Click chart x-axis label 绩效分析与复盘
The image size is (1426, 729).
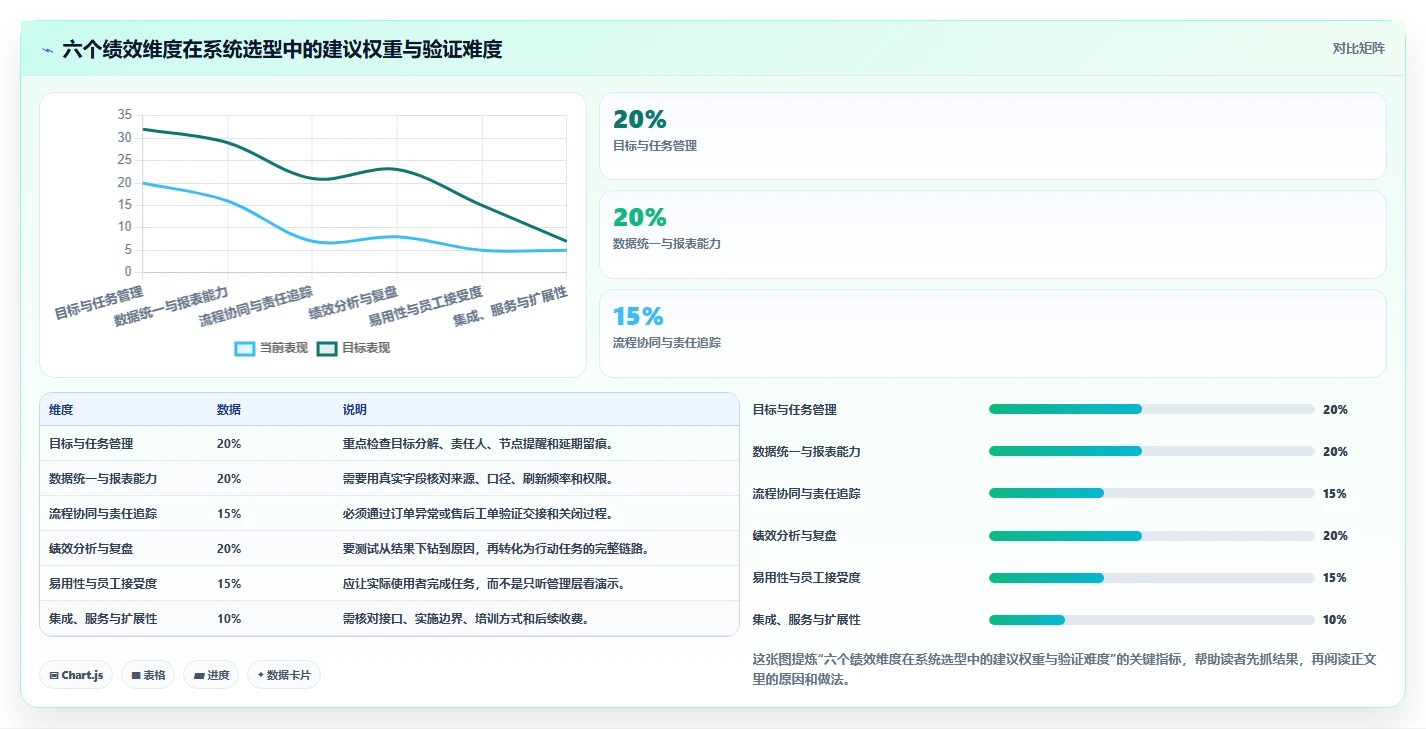[354, 302]
